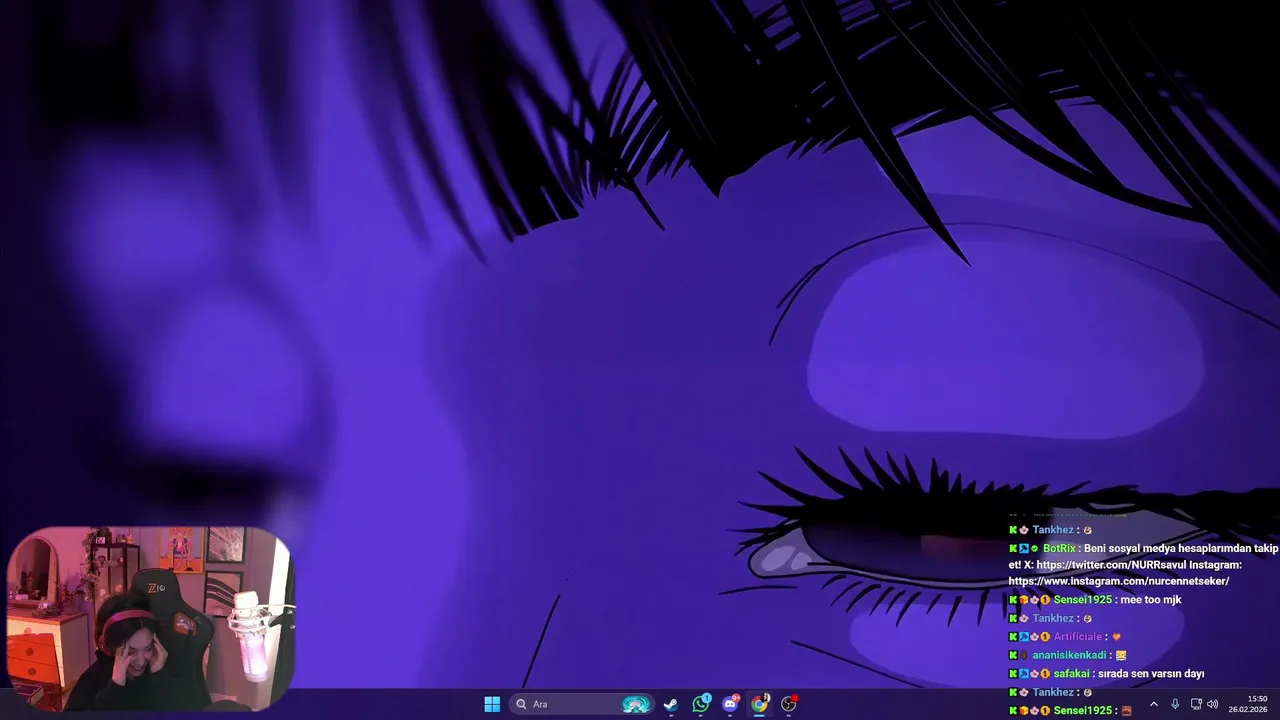Viewport: 1280px width, 720px height.
Task: Select the webcam overlay thumbnail
Action: point(151,618)
